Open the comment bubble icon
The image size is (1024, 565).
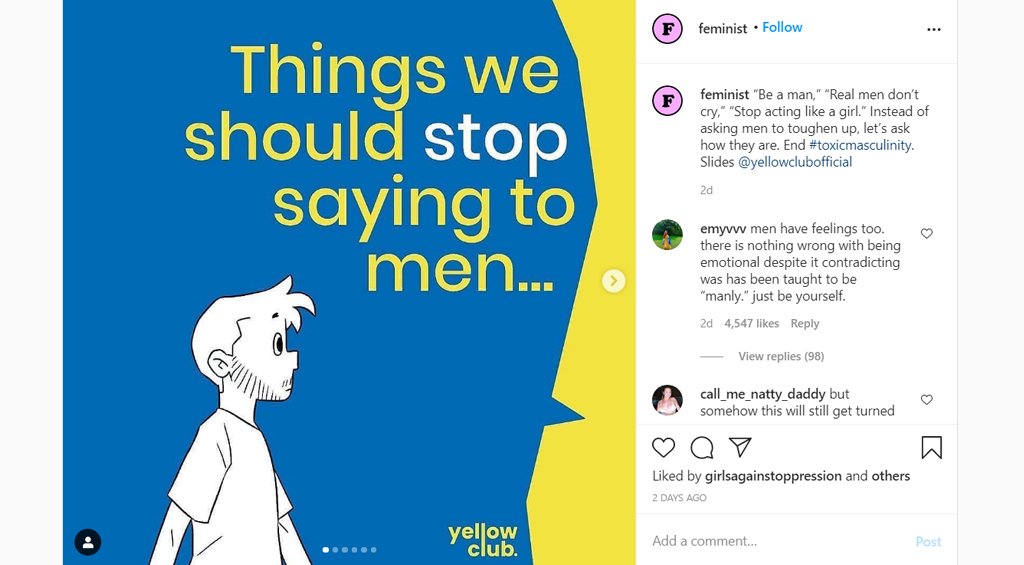point(702,447)
